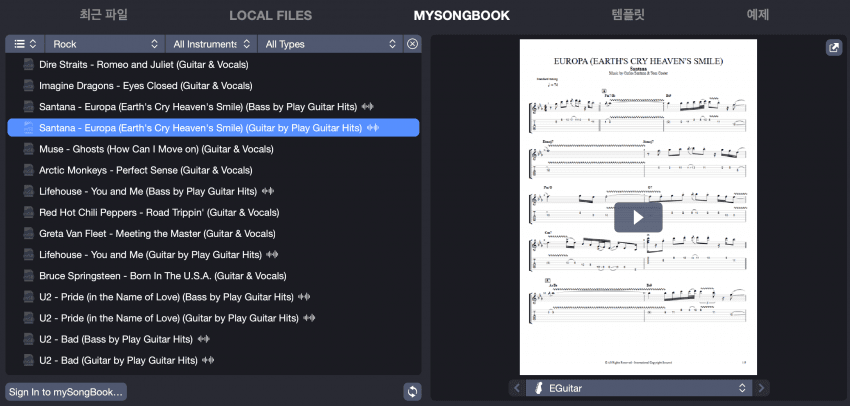The width and height of the screenshot is (850, 406).
Task: Select Lifehouse - You and Me Guitar version
Action: pos(213,255)
